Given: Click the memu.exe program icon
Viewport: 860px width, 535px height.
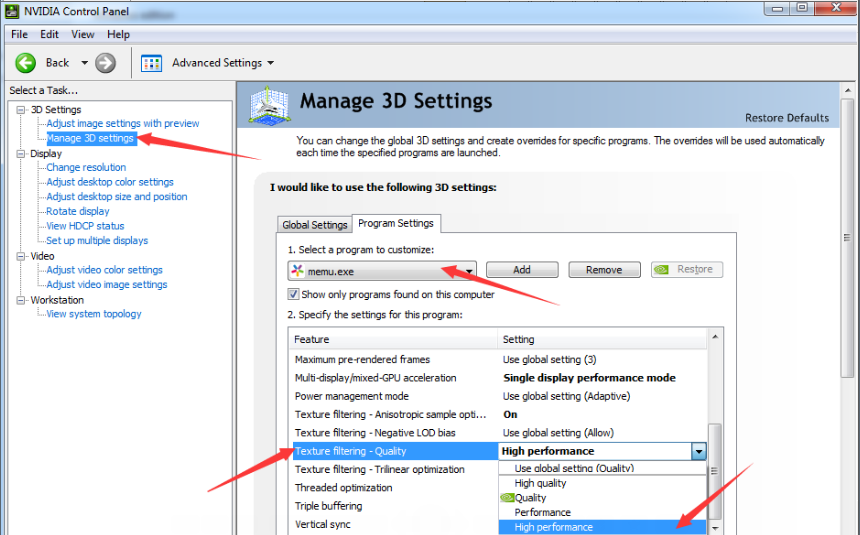Looking at the screenshot, I should coord(297,270).
